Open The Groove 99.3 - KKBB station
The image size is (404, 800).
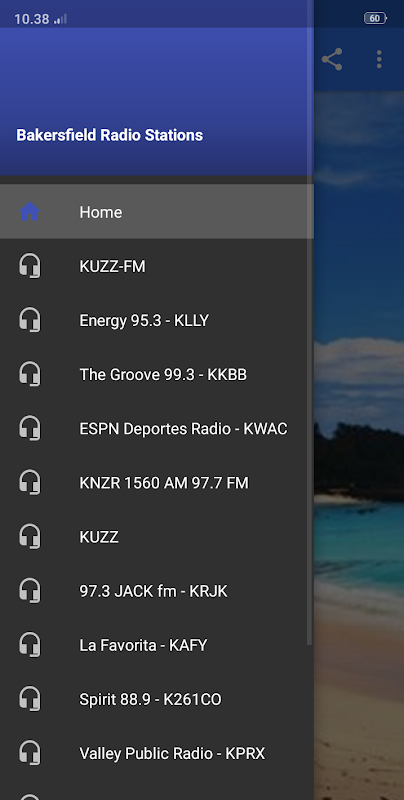click(157, 374)
